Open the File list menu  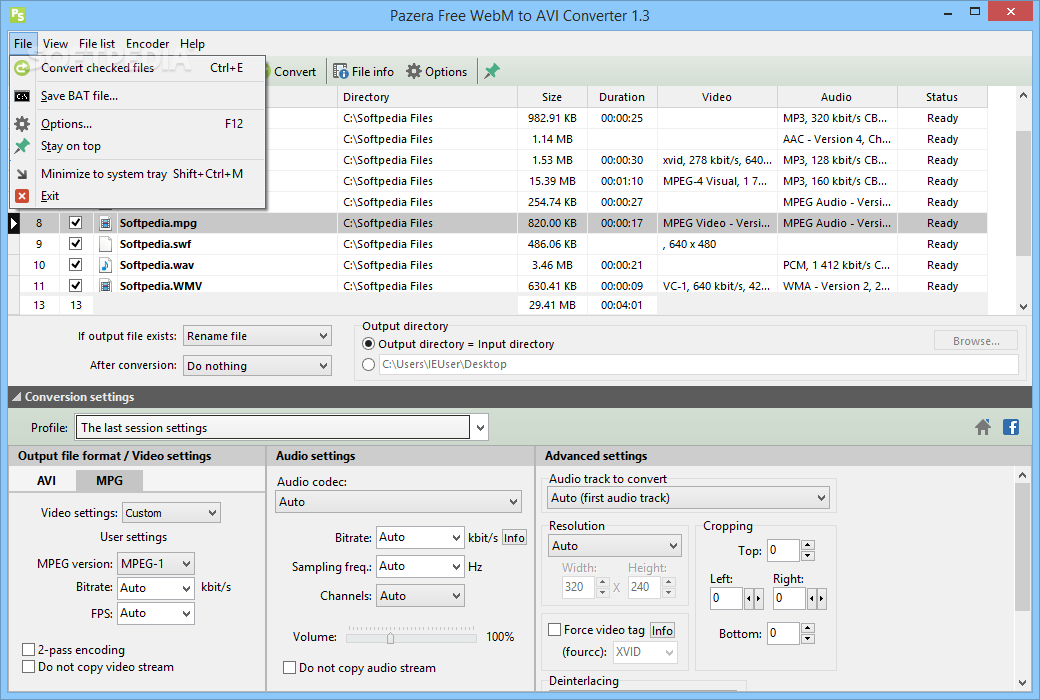97,44
